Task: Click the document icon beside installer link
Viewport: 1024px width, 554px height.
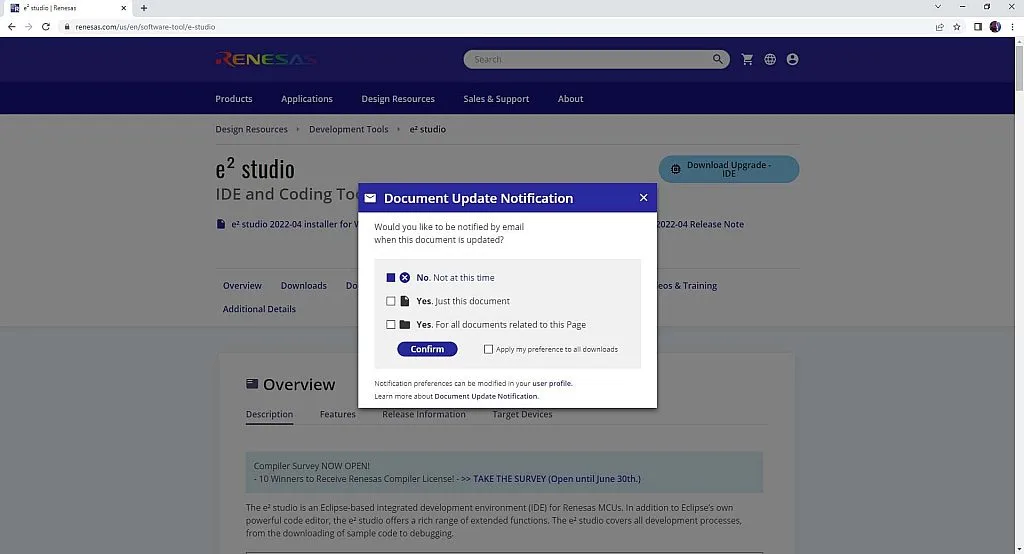Action: [x=221, y=224]
